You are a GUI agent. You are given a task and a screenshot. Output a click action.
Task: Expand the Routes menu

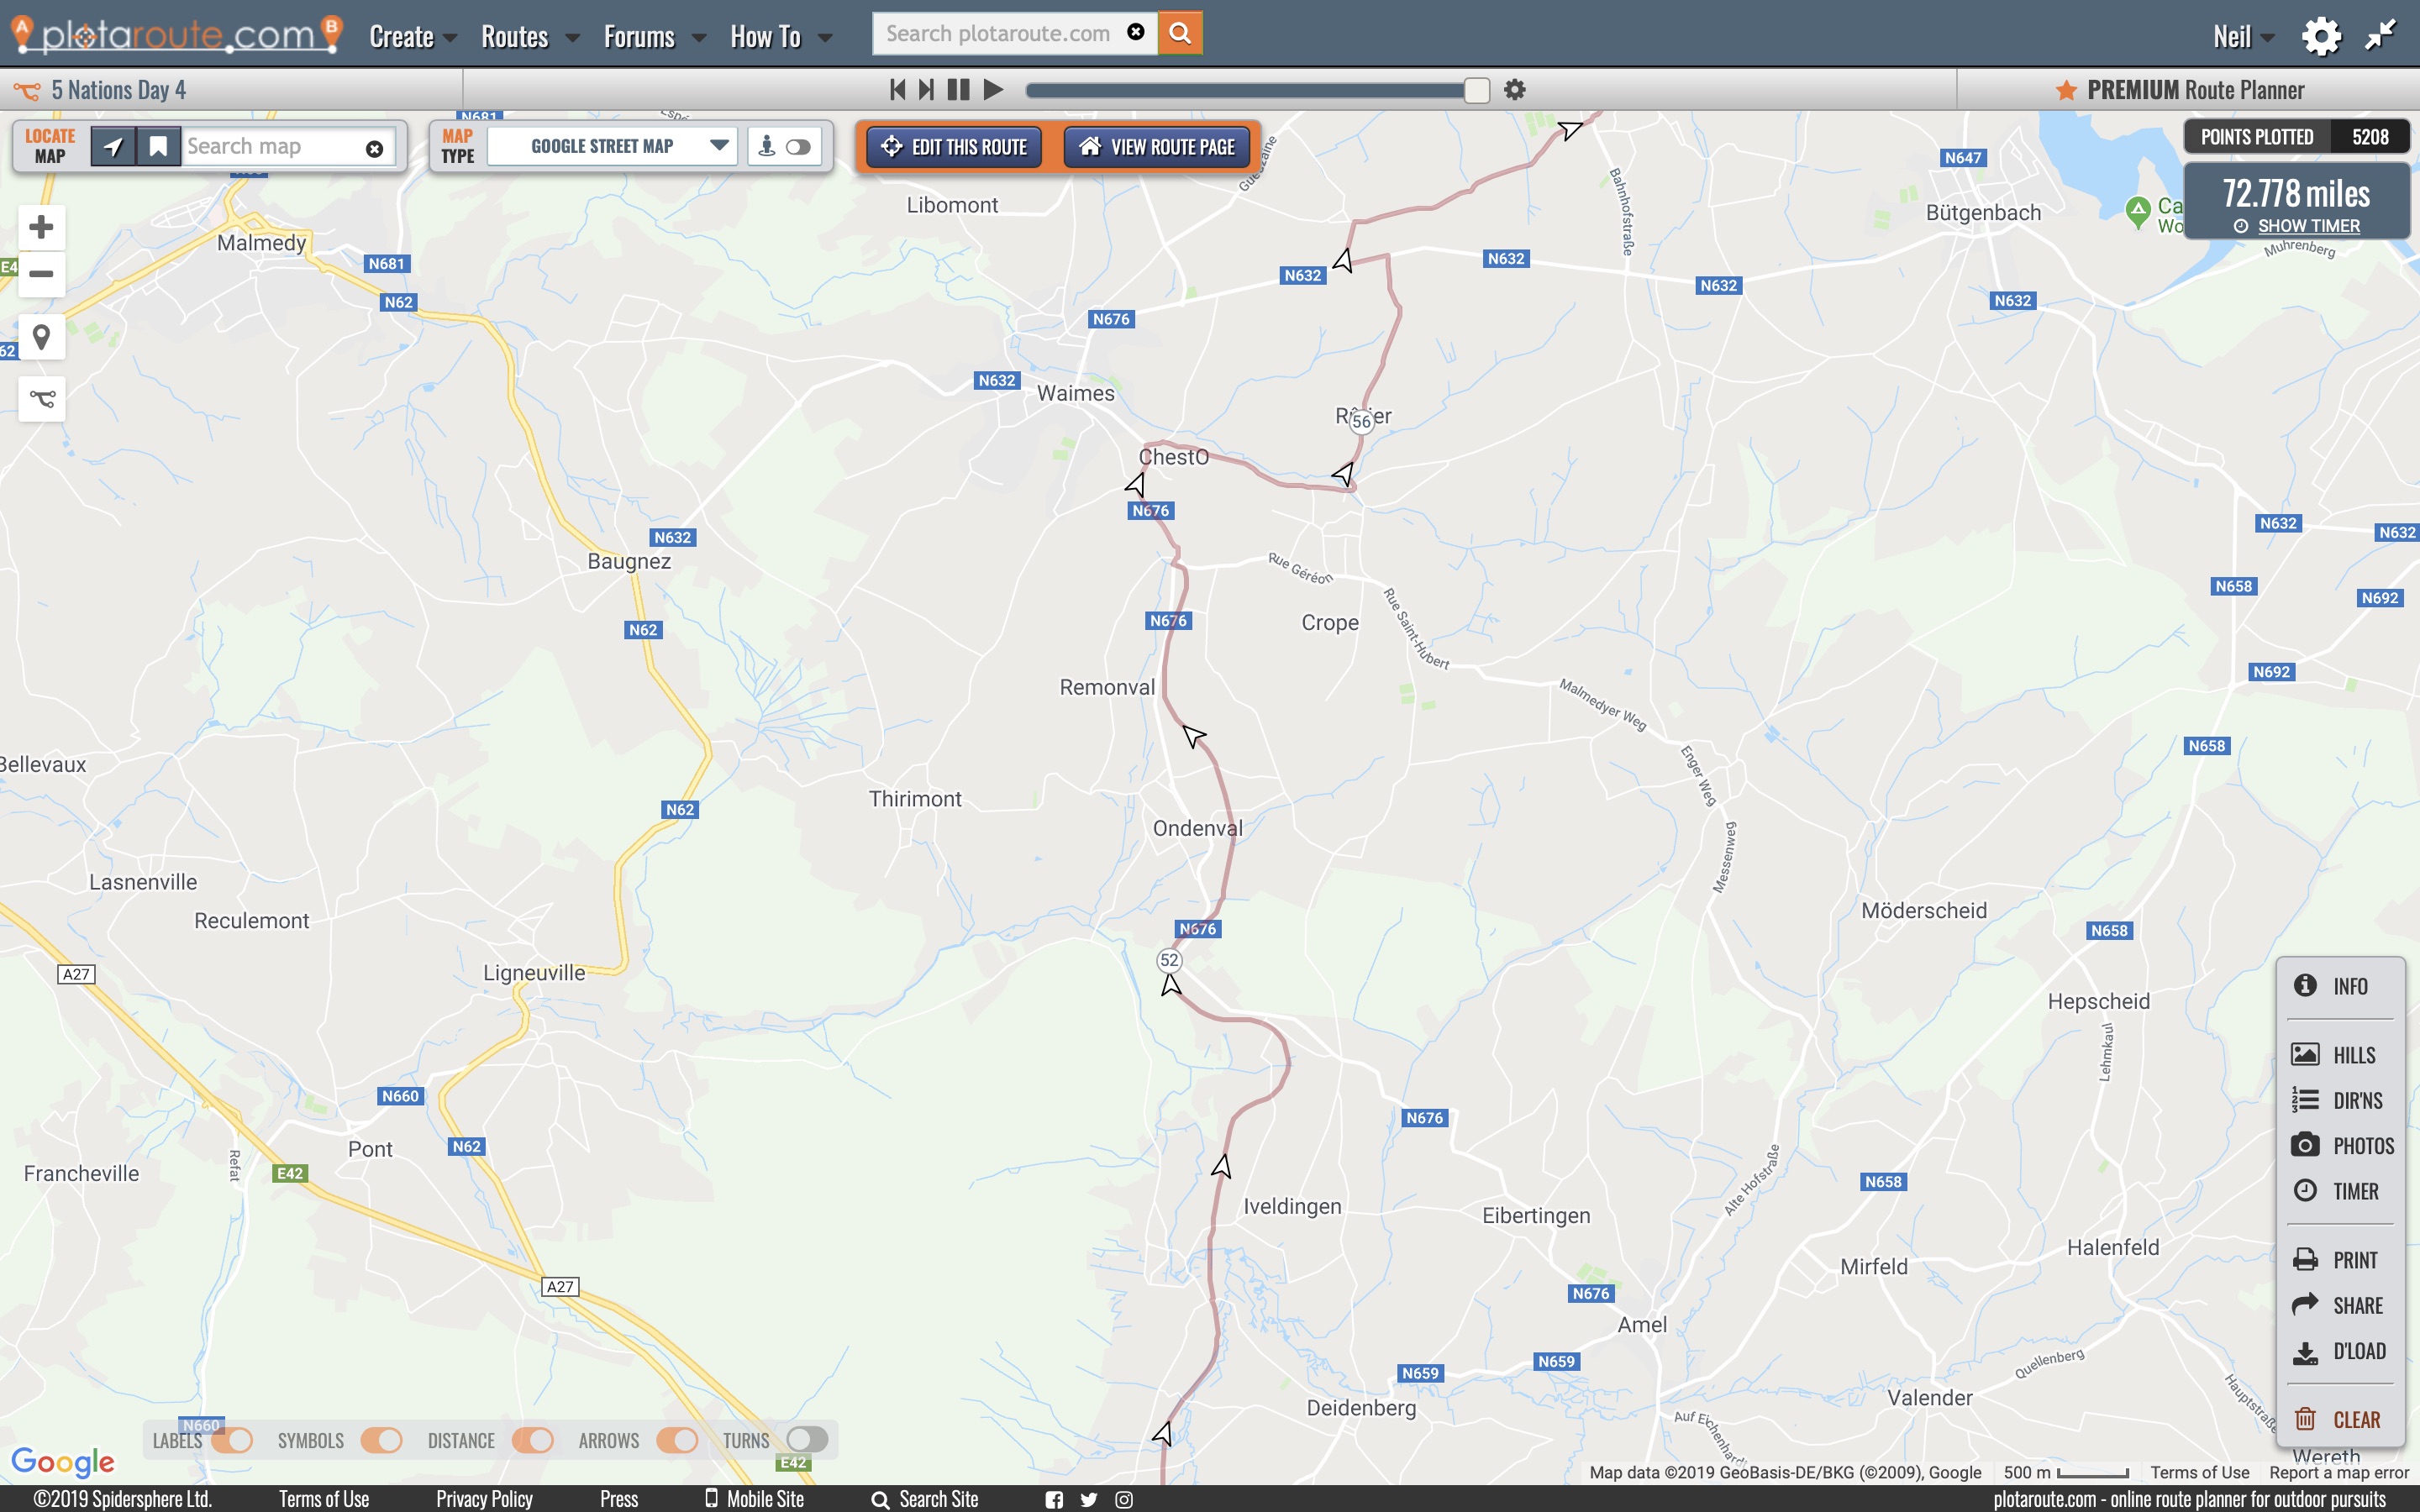pyautogui.click(x=529, y=37)
